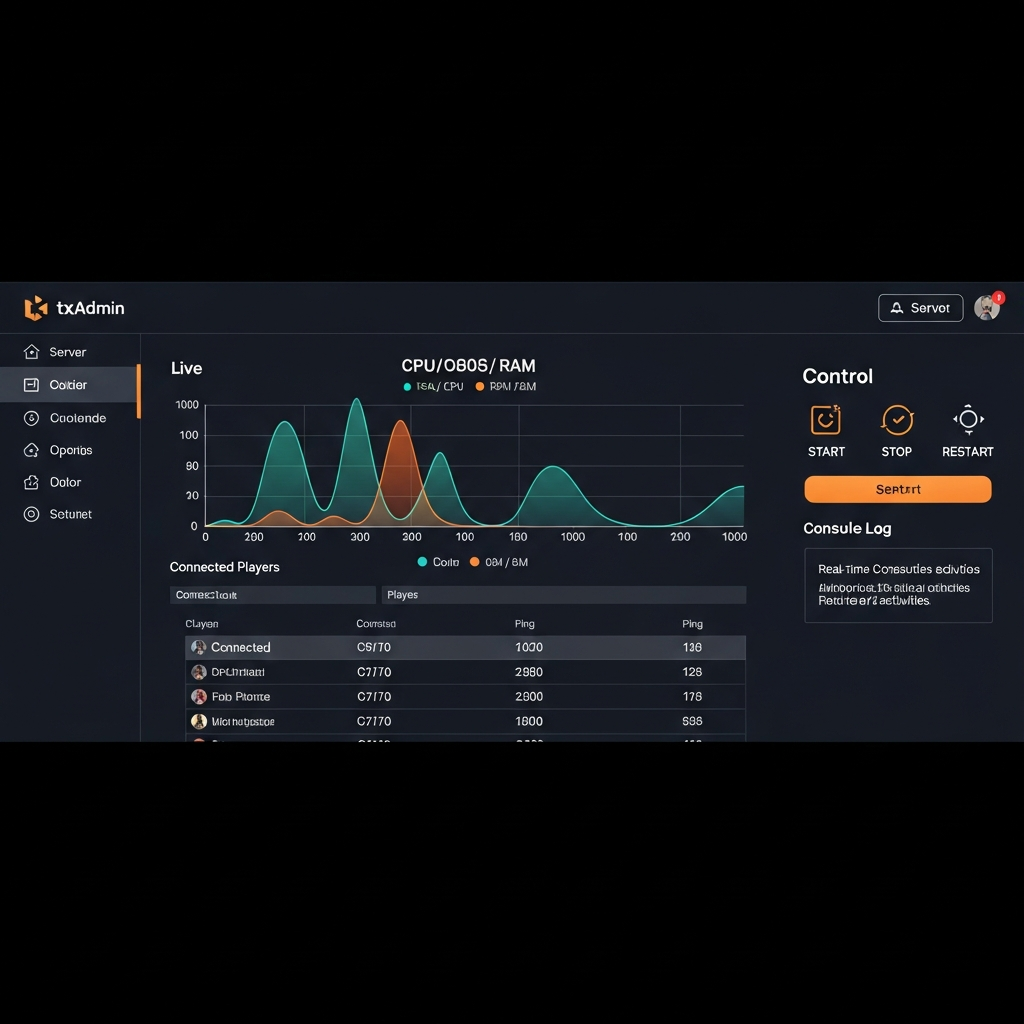Open the Playes dropdown above the table
Image resolution: width=1024 pixels, height=1024 pixels.
point(563,594)
